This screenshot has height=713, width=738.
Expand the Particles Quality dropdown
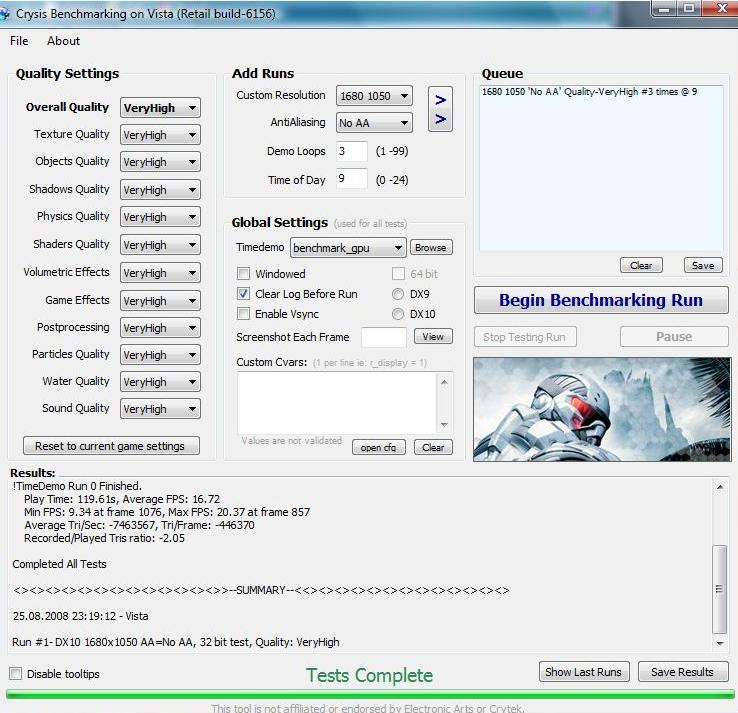coord(160,355)
